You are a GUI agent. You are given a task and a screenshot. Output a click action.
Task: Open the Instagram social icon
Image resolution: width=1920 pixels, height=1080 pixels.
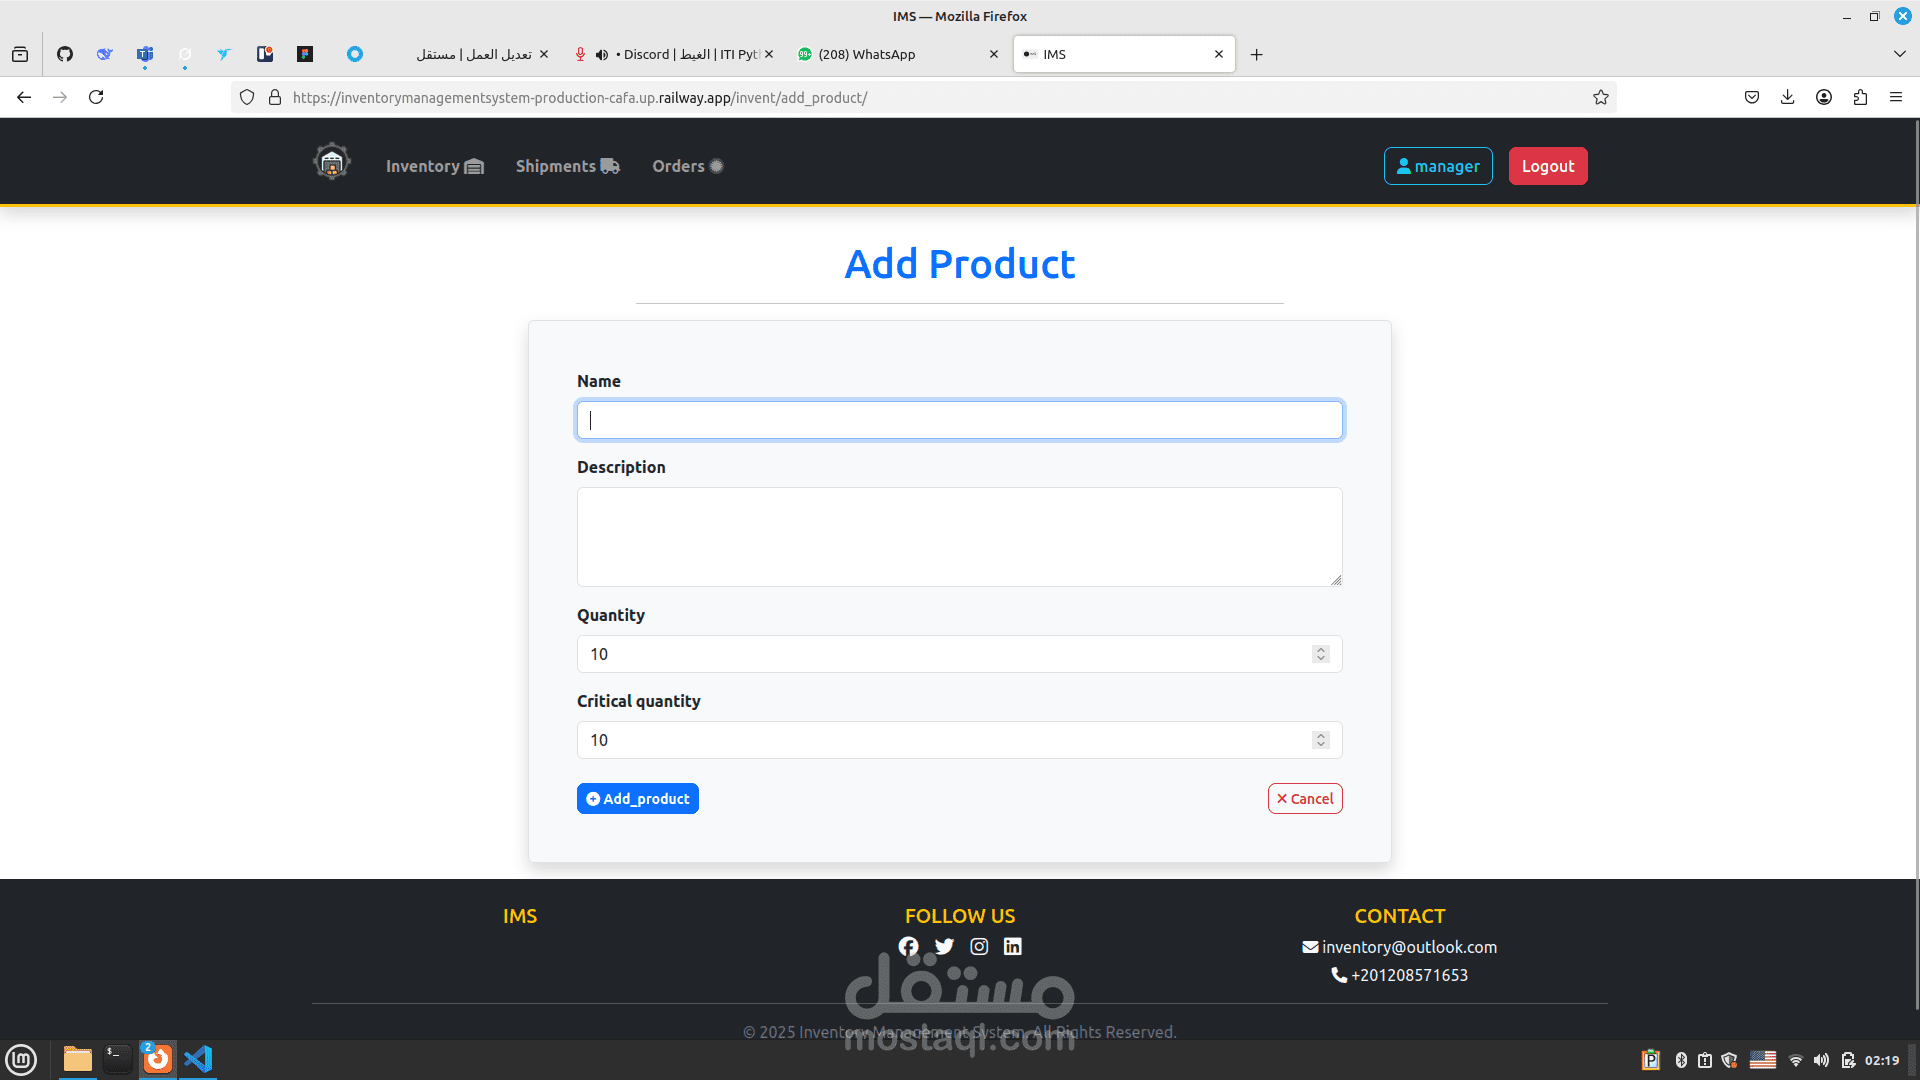(979, 946)
